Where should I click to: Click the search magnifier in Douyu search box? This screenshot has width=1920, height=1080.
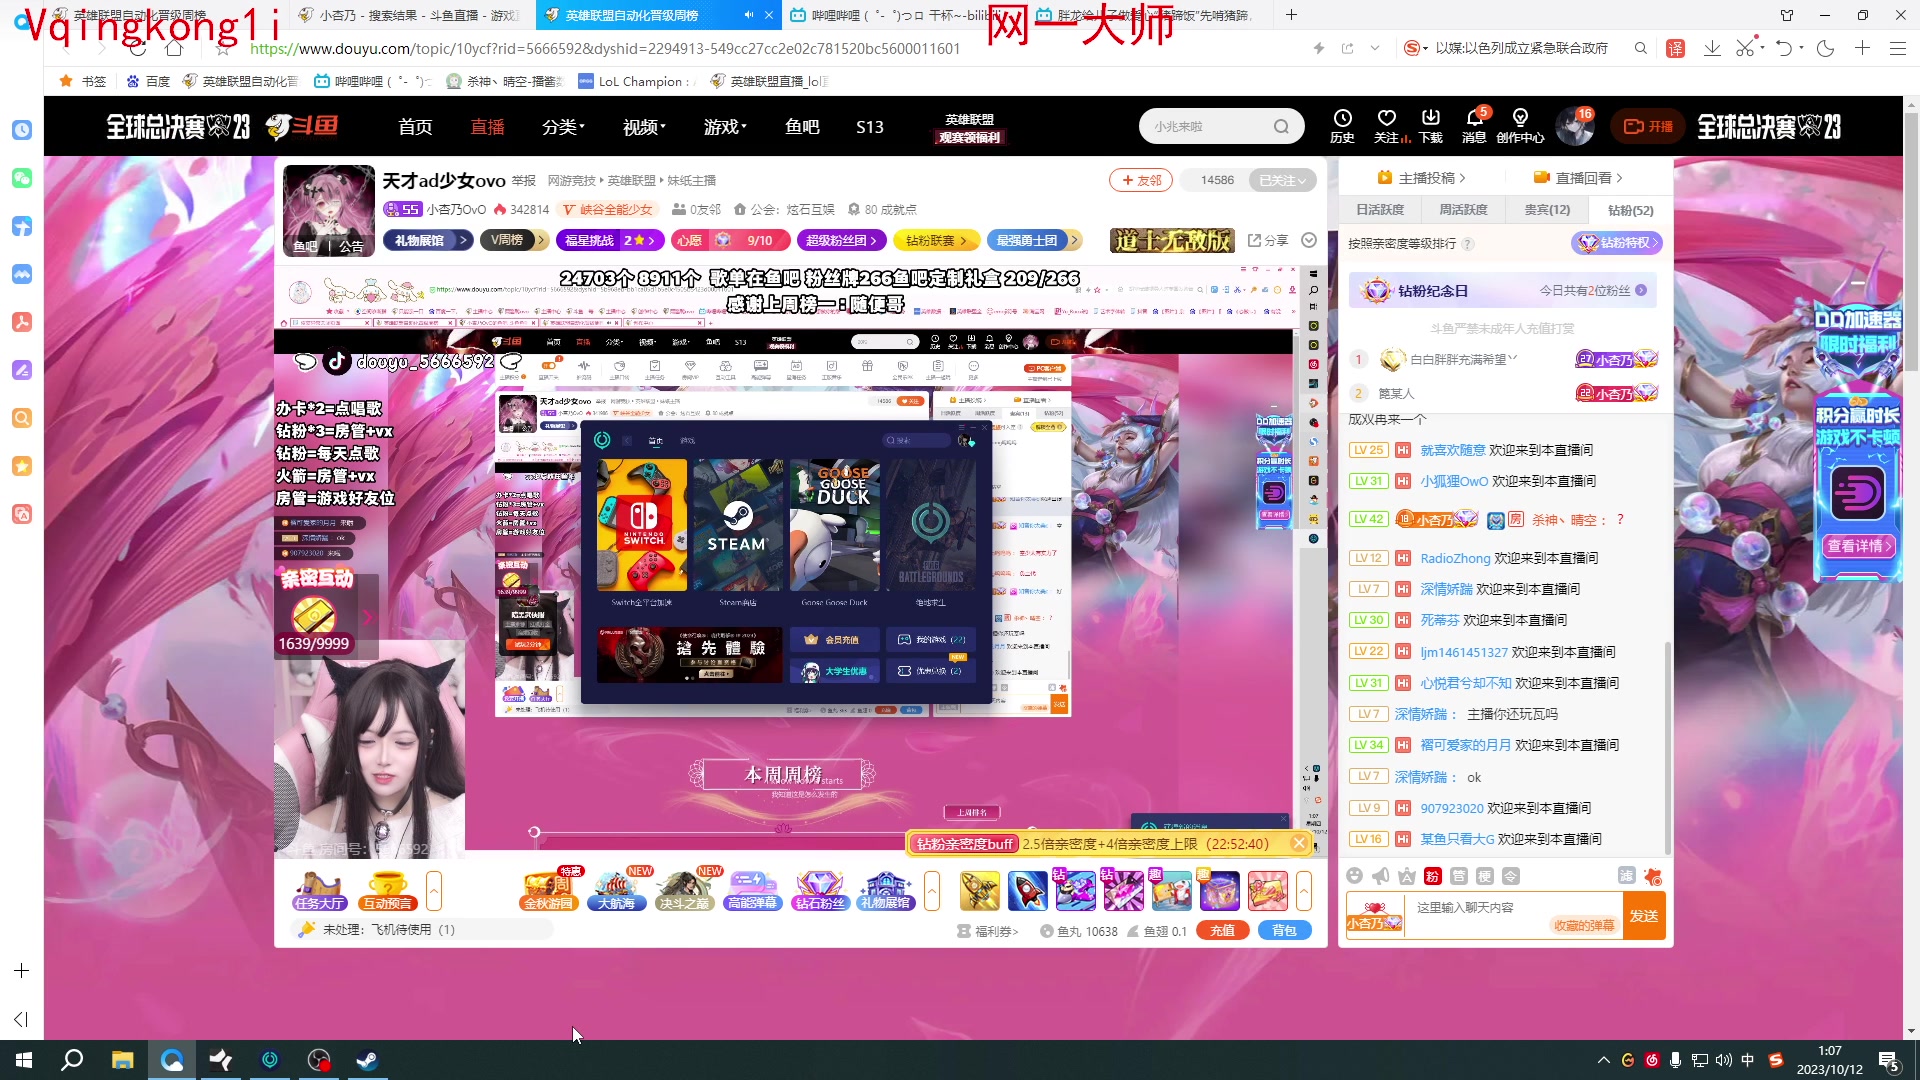pos(1281,126)
